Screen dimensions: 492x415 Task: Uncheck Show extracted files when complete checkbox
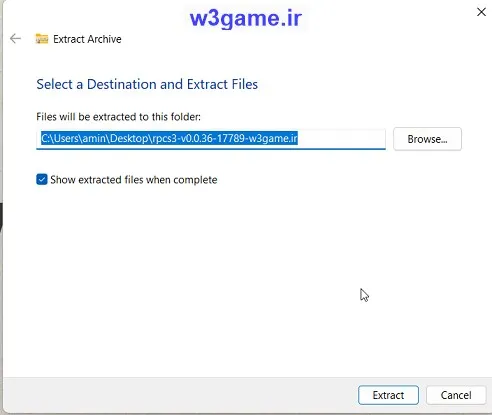point(42,179)
